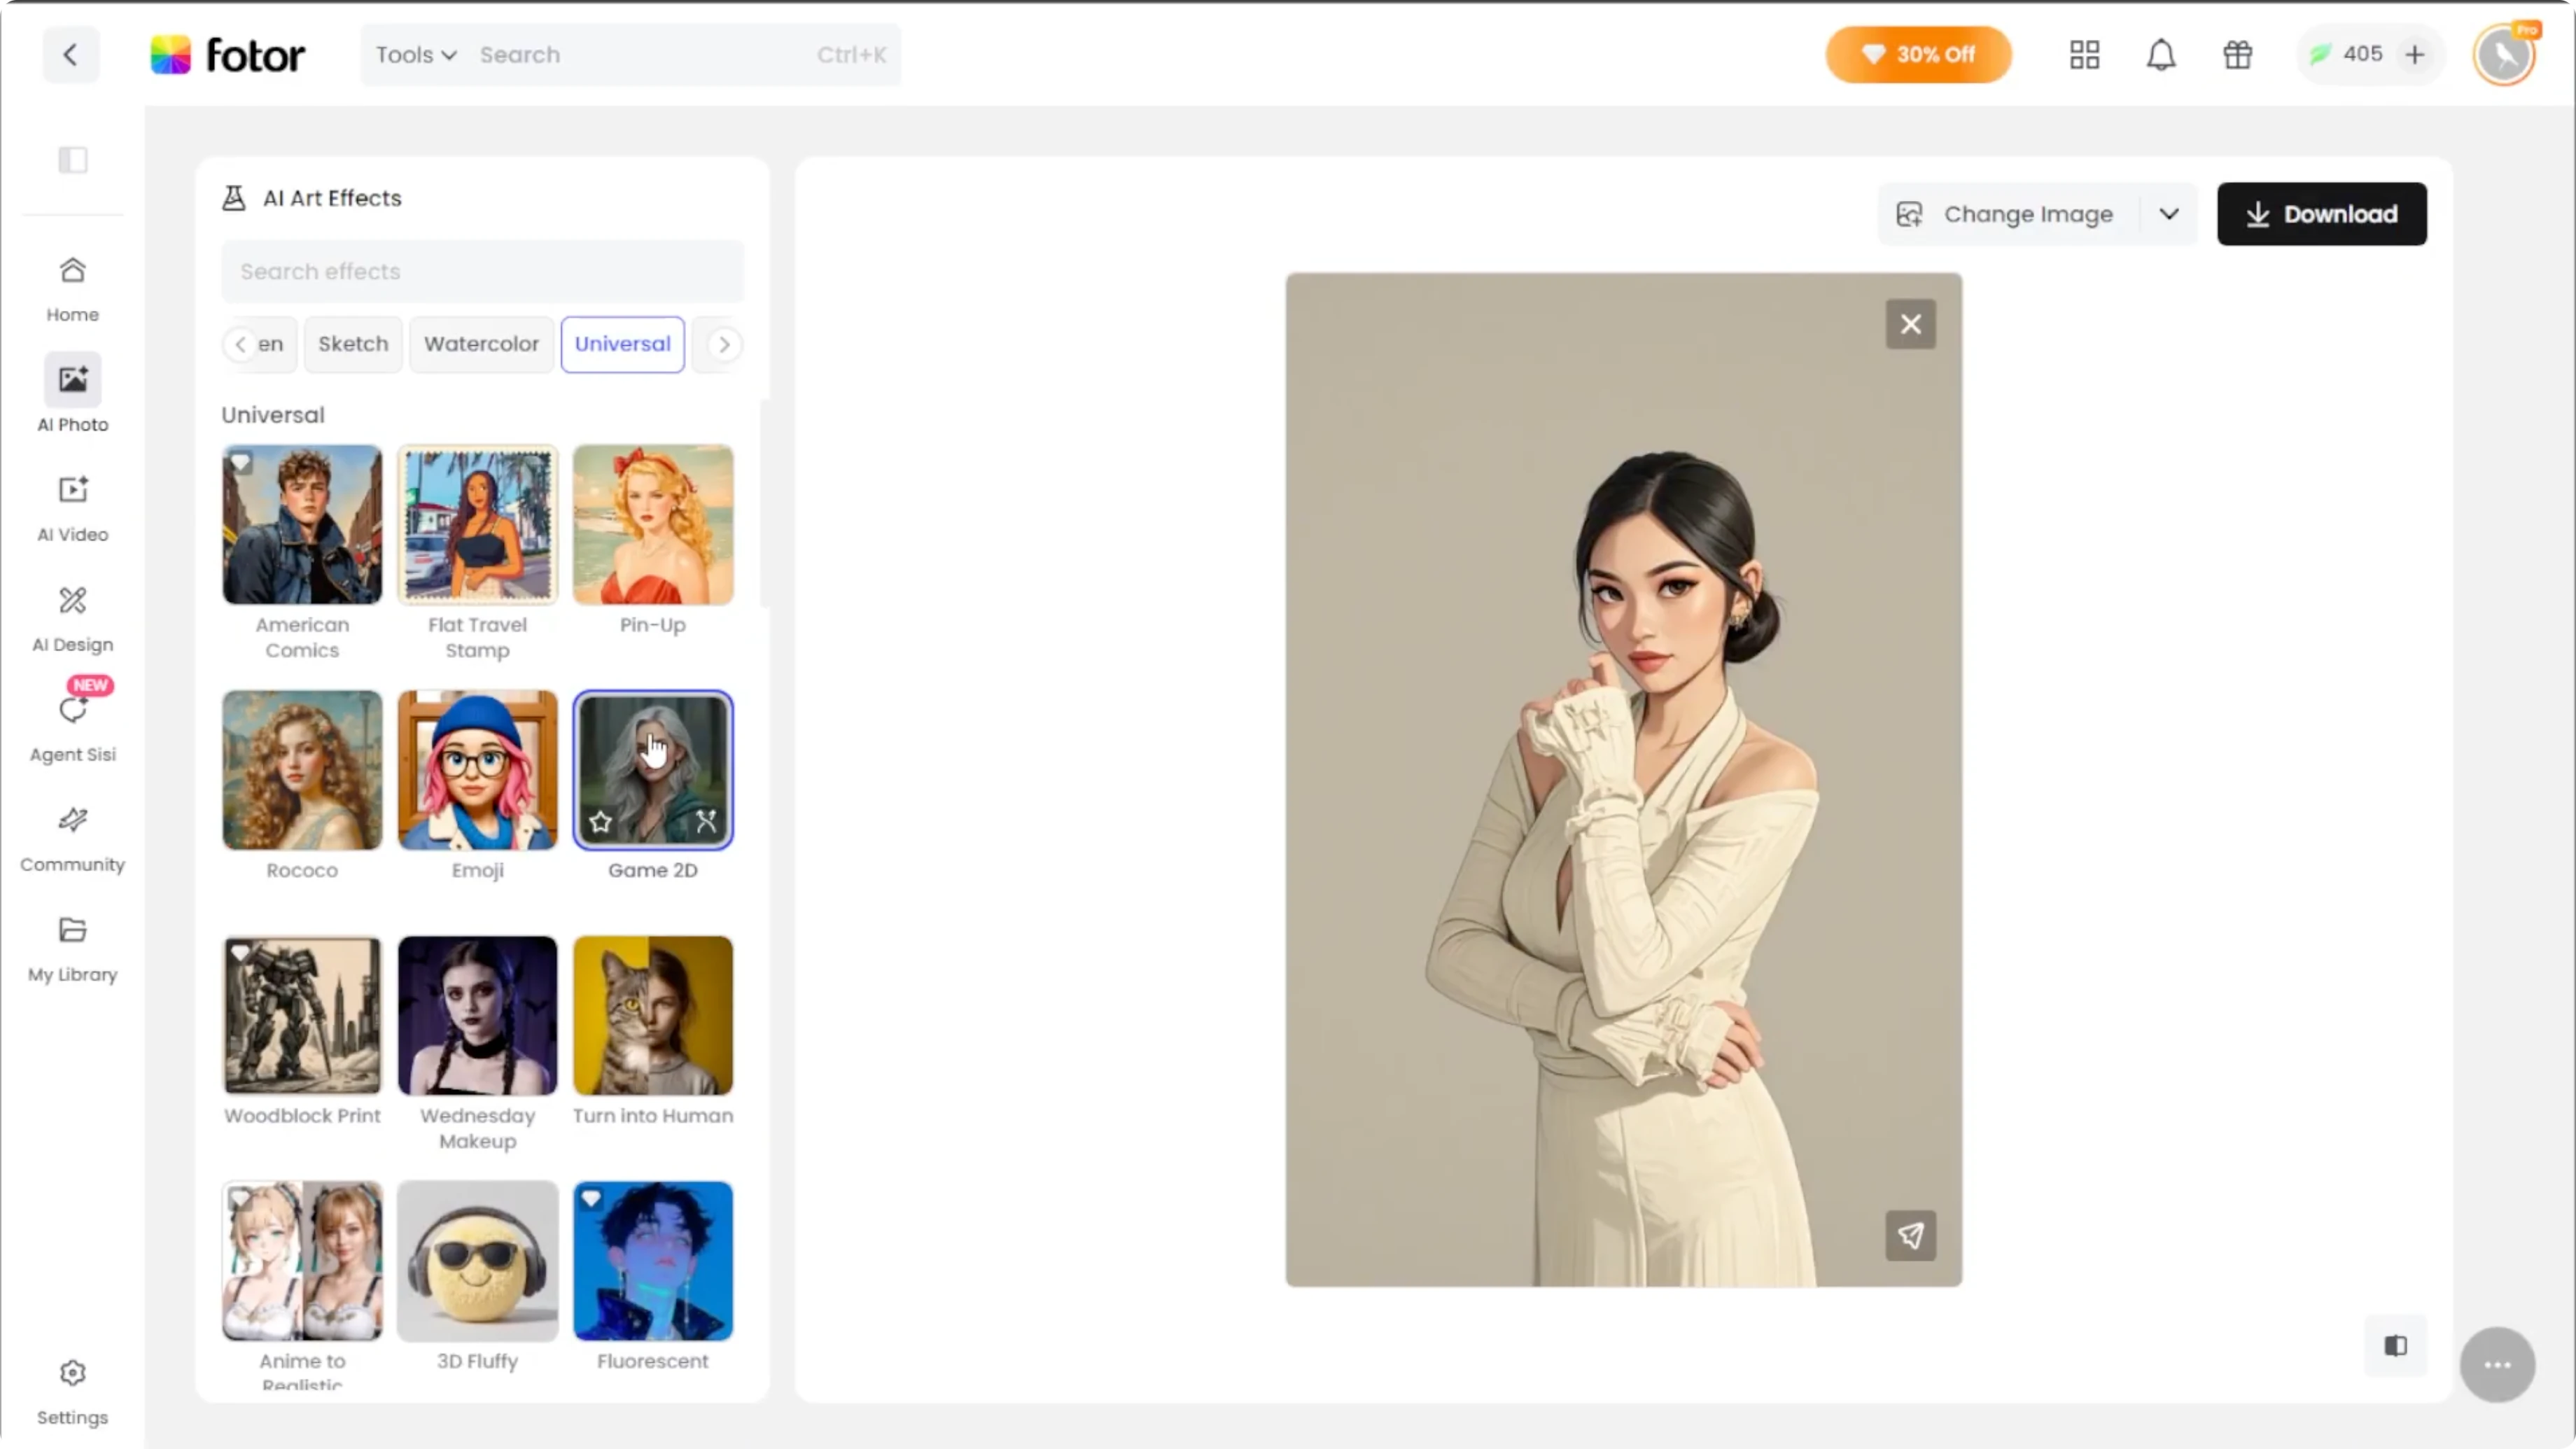This screenshot has width=2576, height=1449.
Task: Expand the Change Image dropdown arrow
Action: pyautogui.click(x=2168, y=214)
